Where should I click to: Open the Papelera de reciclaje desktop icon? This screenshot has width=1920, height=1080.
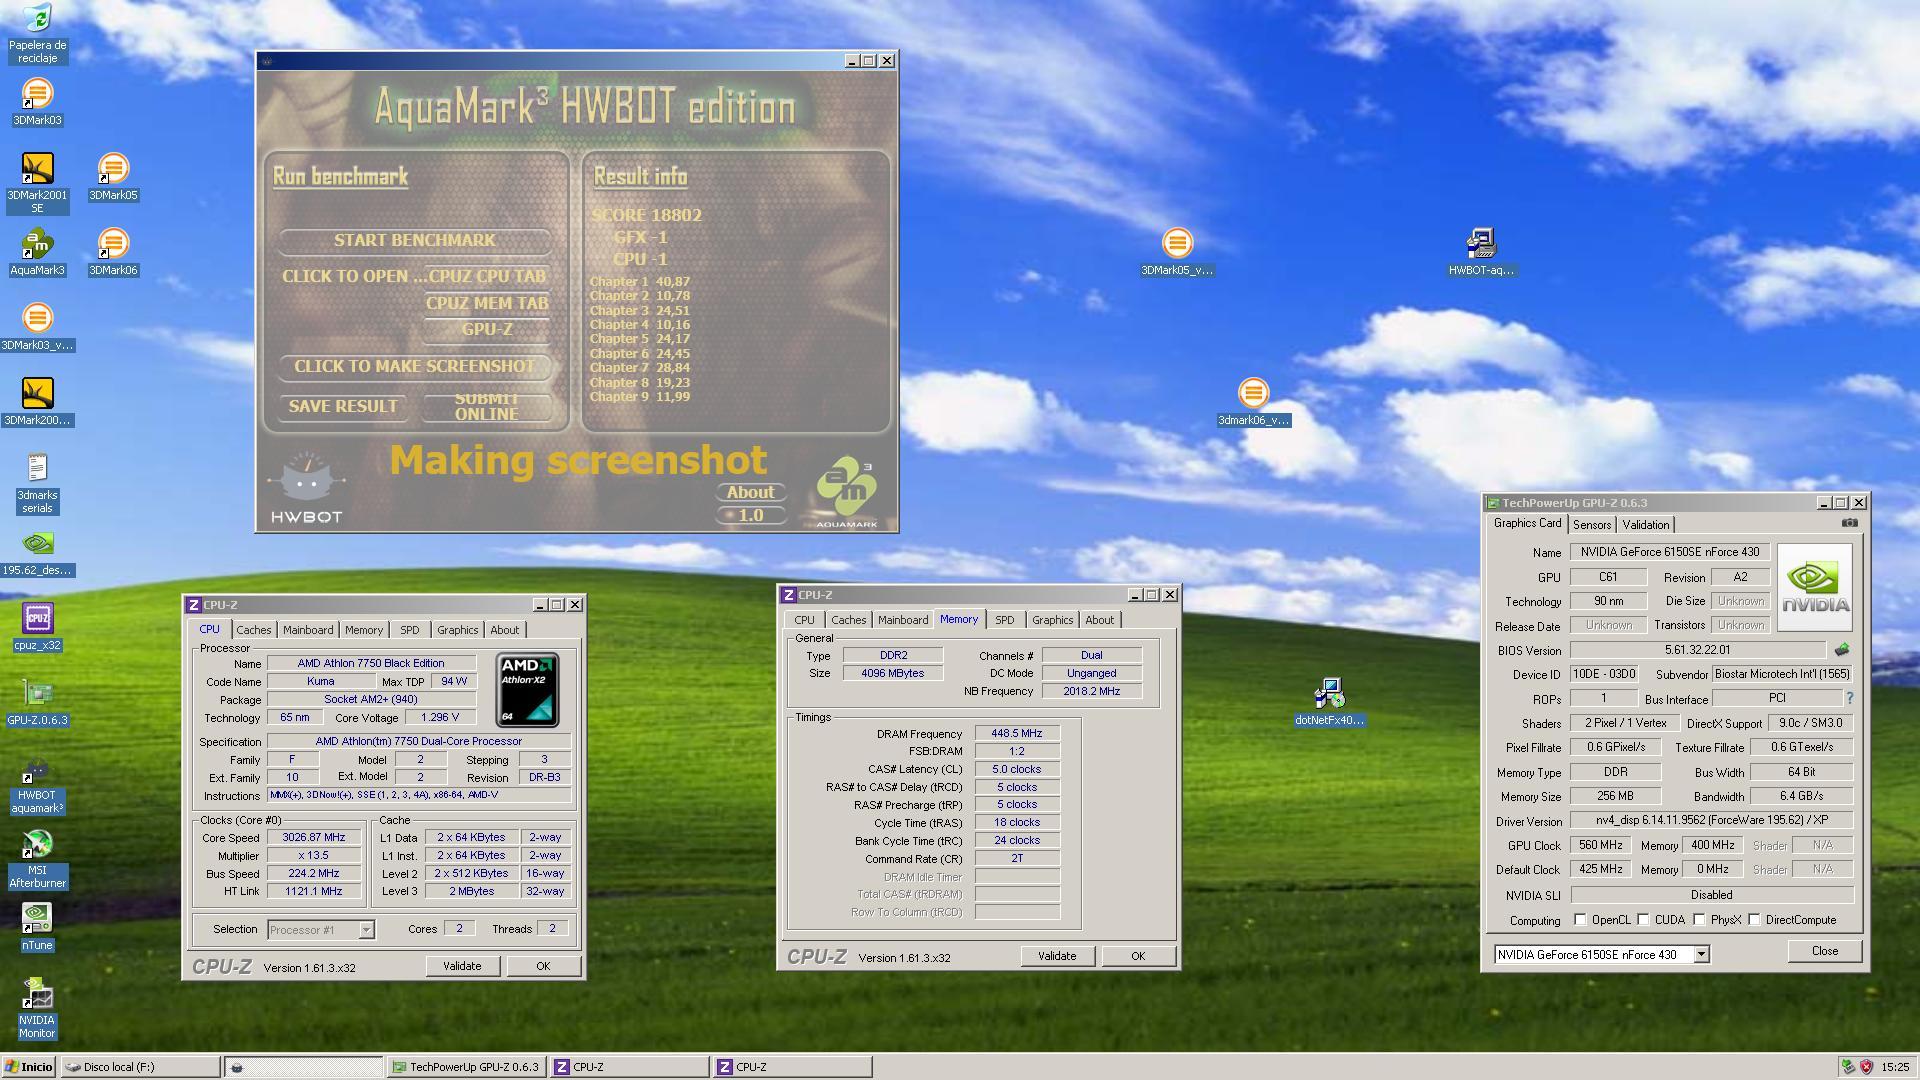point(37,33)
